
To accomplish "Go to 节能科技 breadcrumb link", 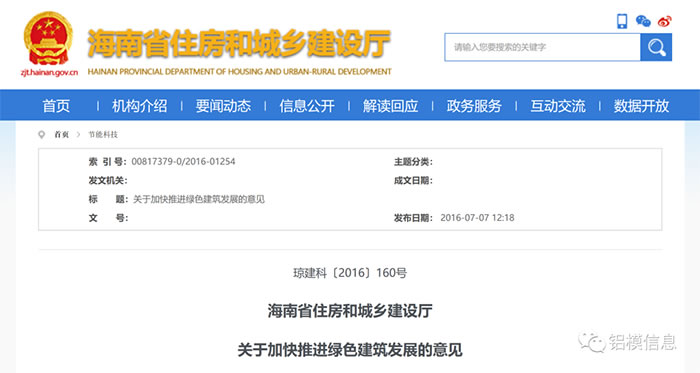I will [x=103, y=134].
